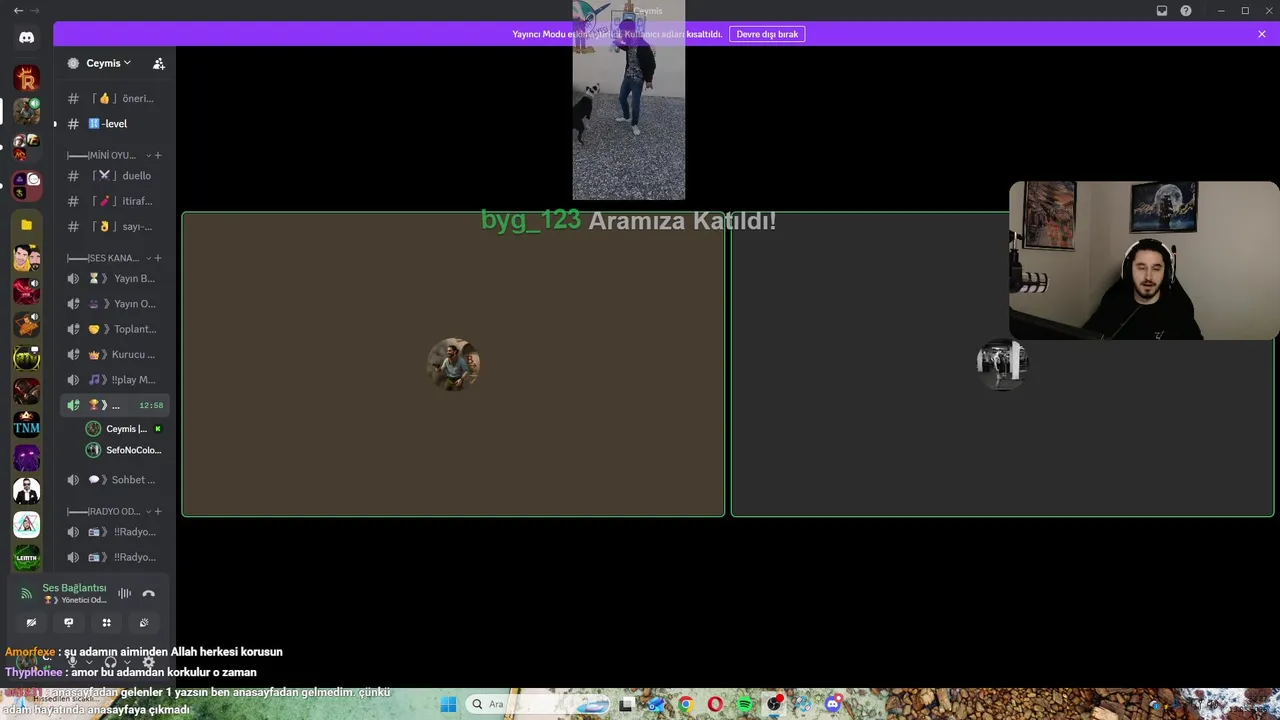Open user settings gear icon

click(149, 661)
